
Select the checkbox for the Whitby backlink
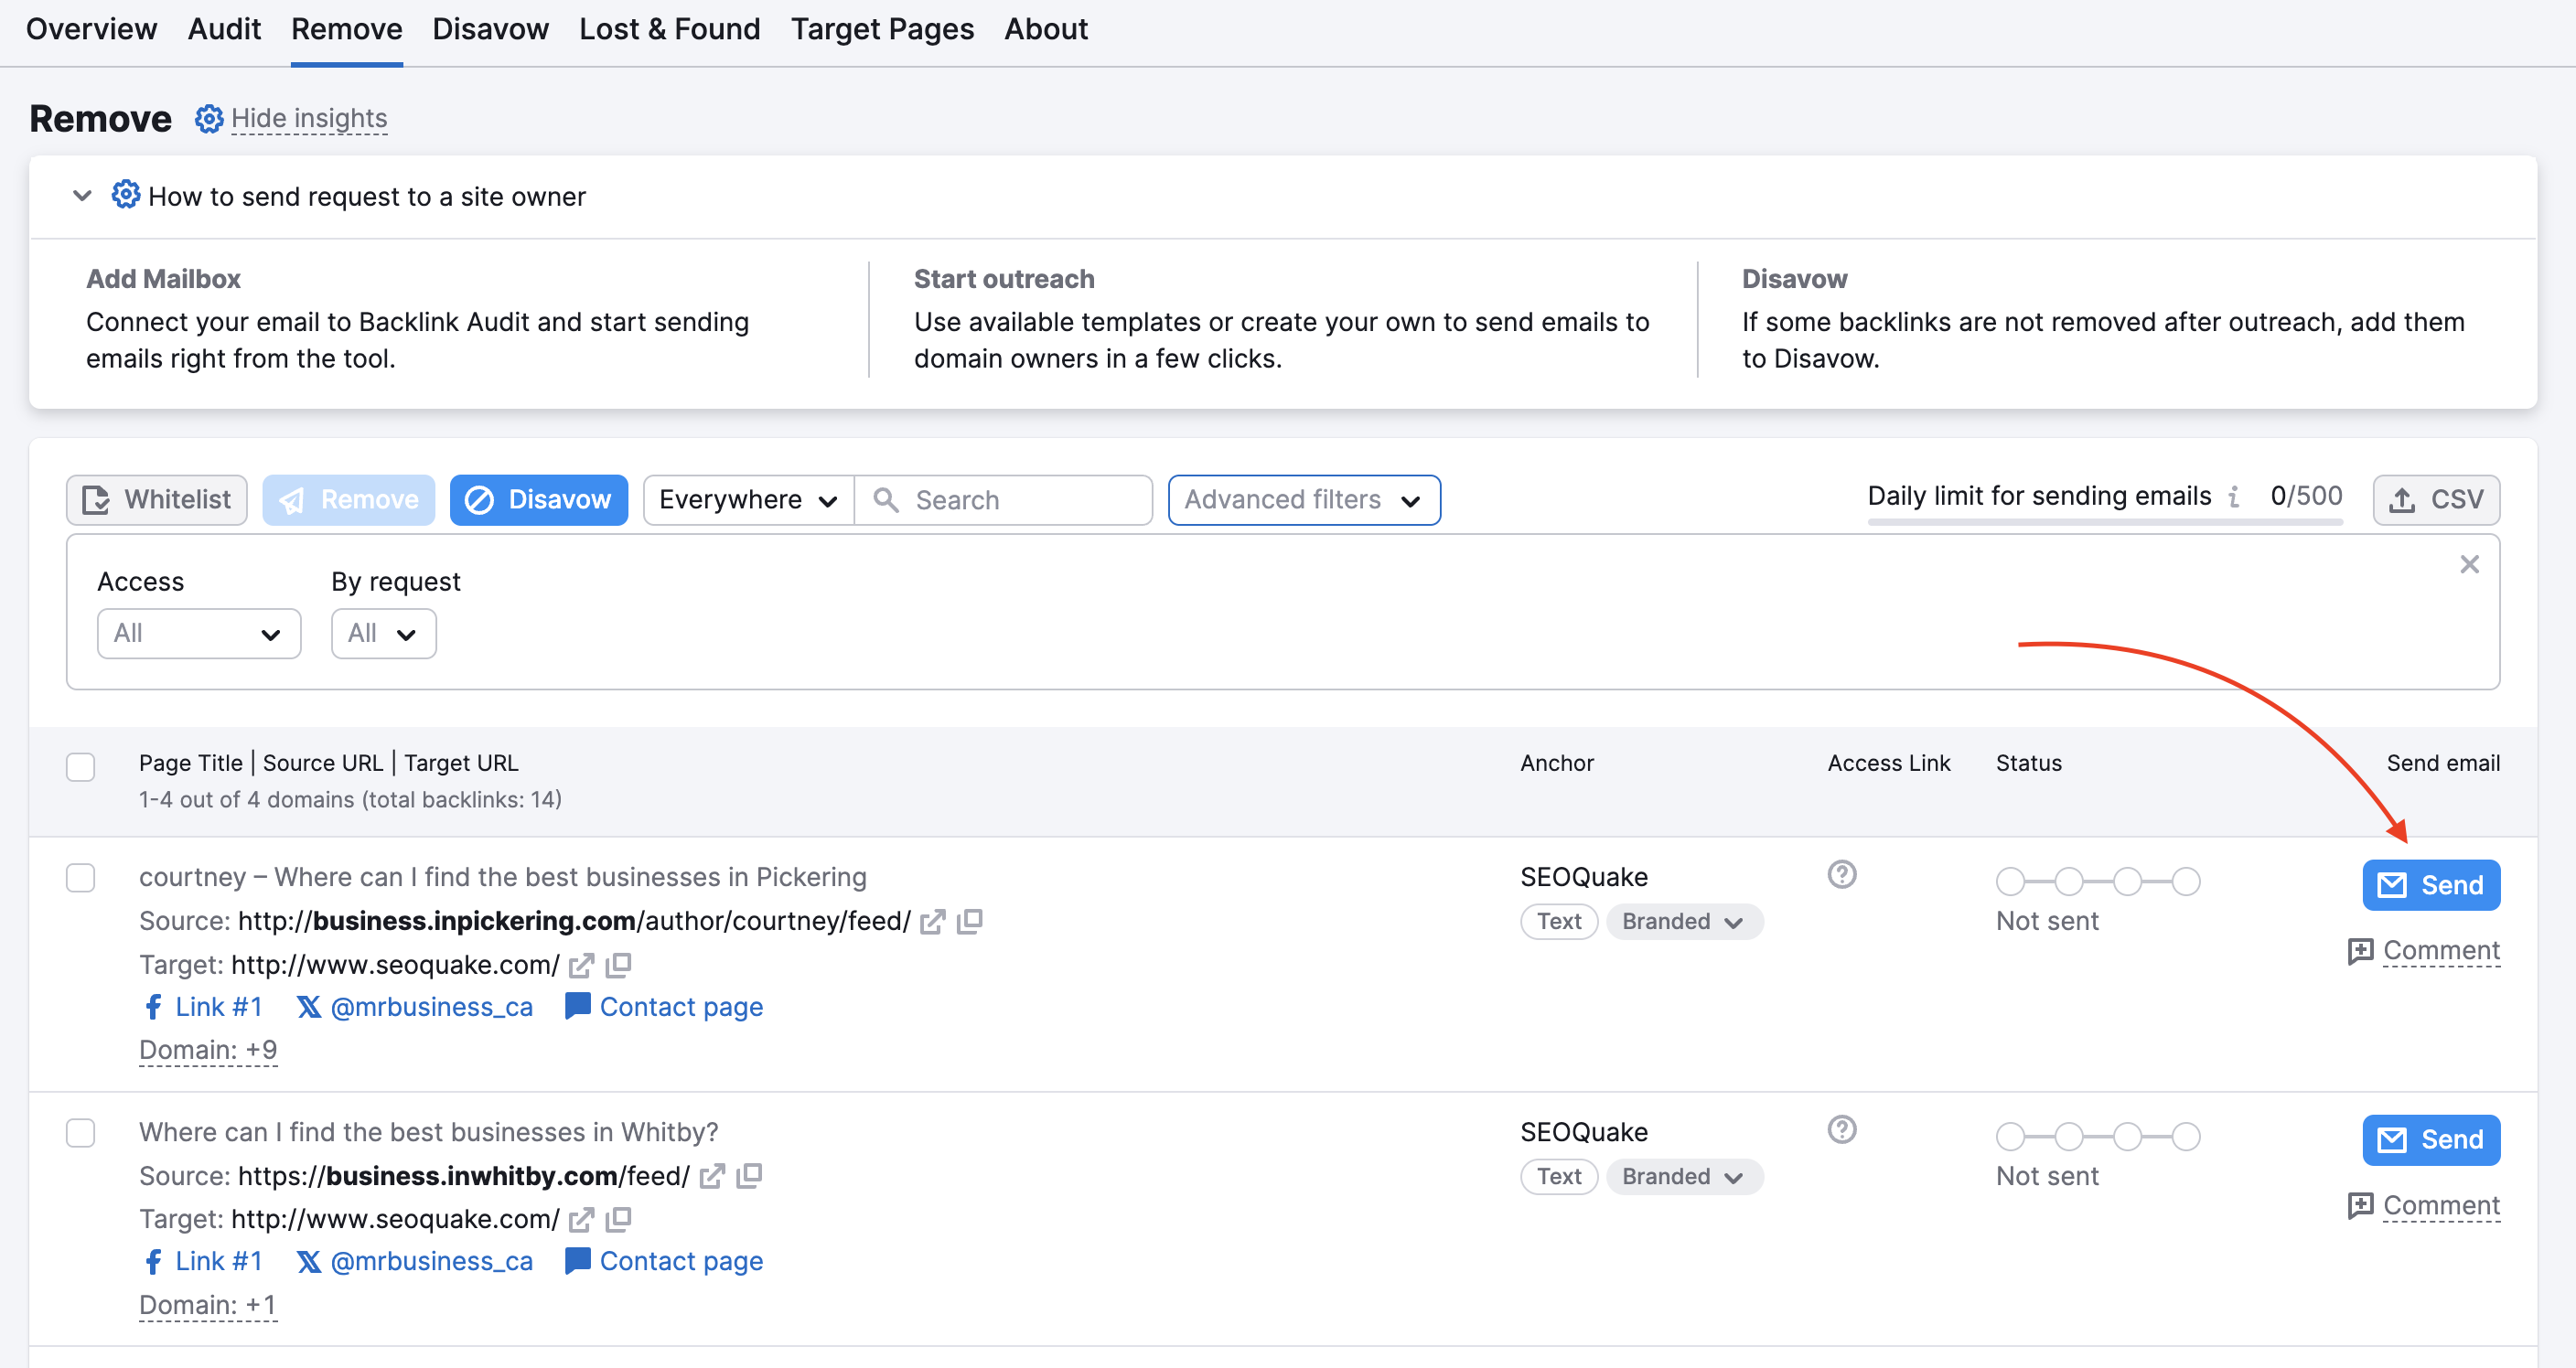81,1132
